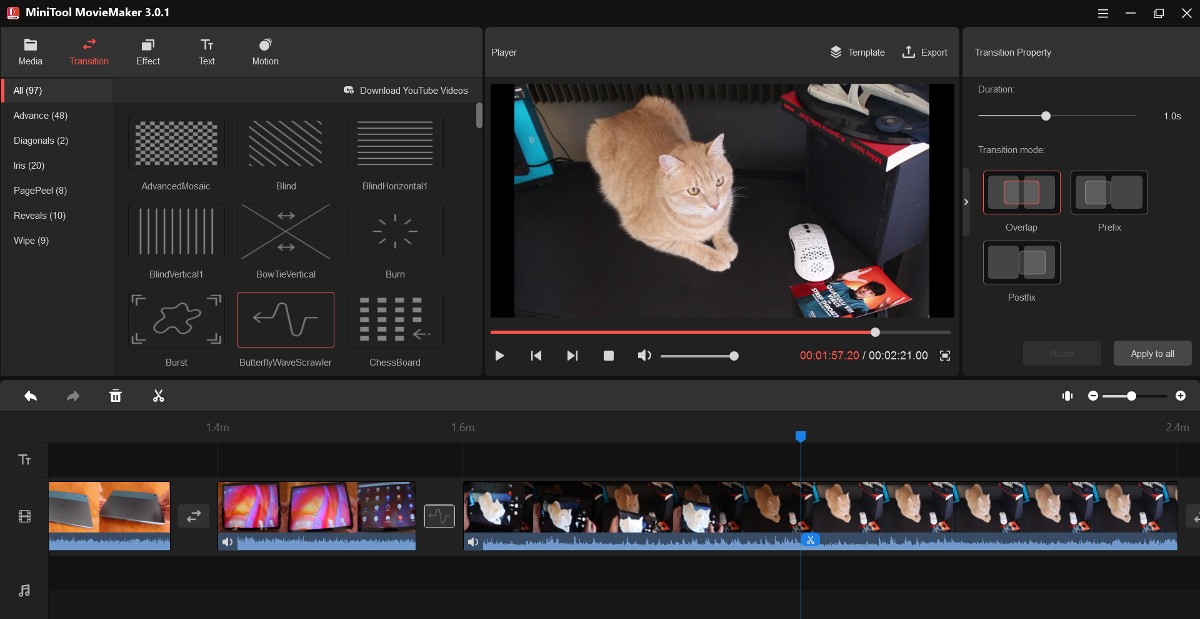Mute the player audio using the speaker icon

point(644,355)
